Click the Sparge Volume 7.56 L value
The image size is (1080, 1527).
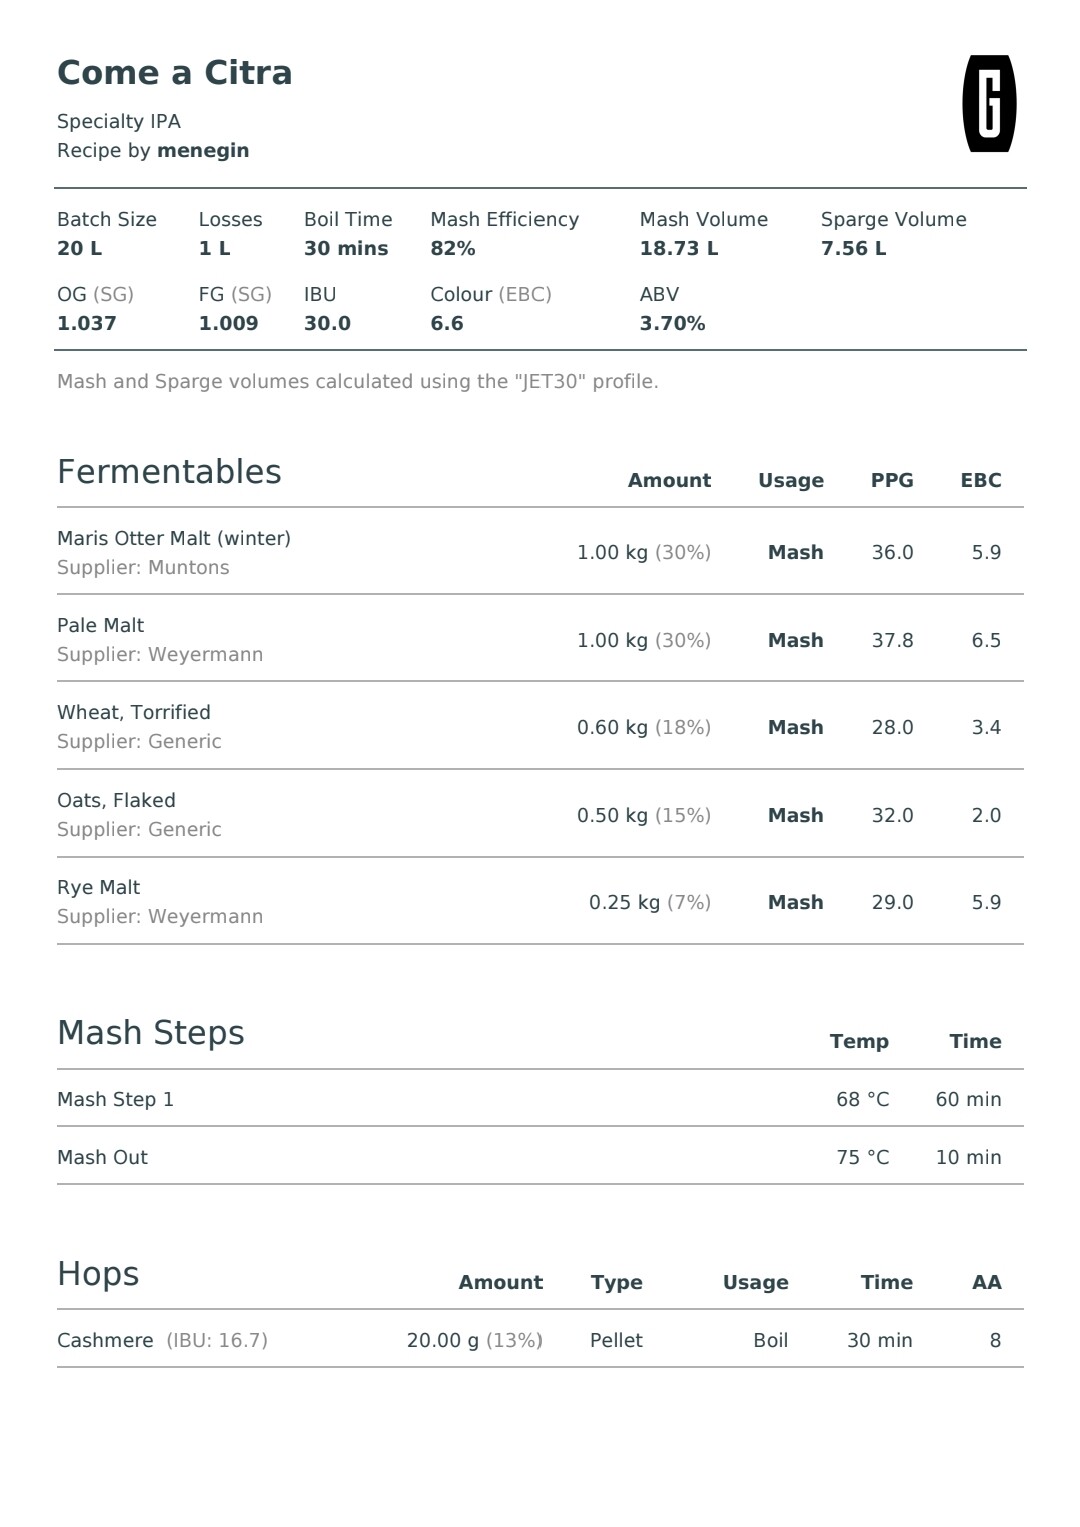854,248
